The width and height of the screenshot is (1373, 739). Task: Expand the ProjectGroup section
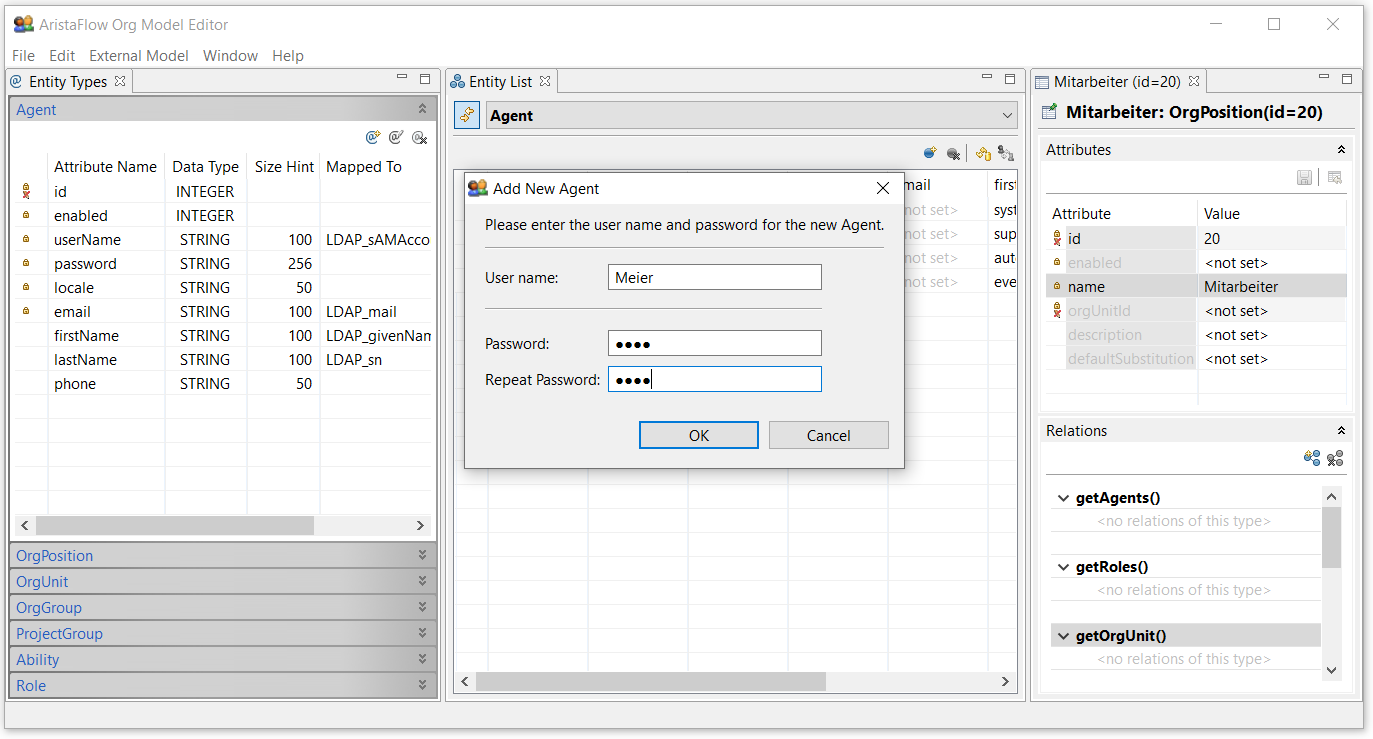pyautogui.click(x=422, y=633)
